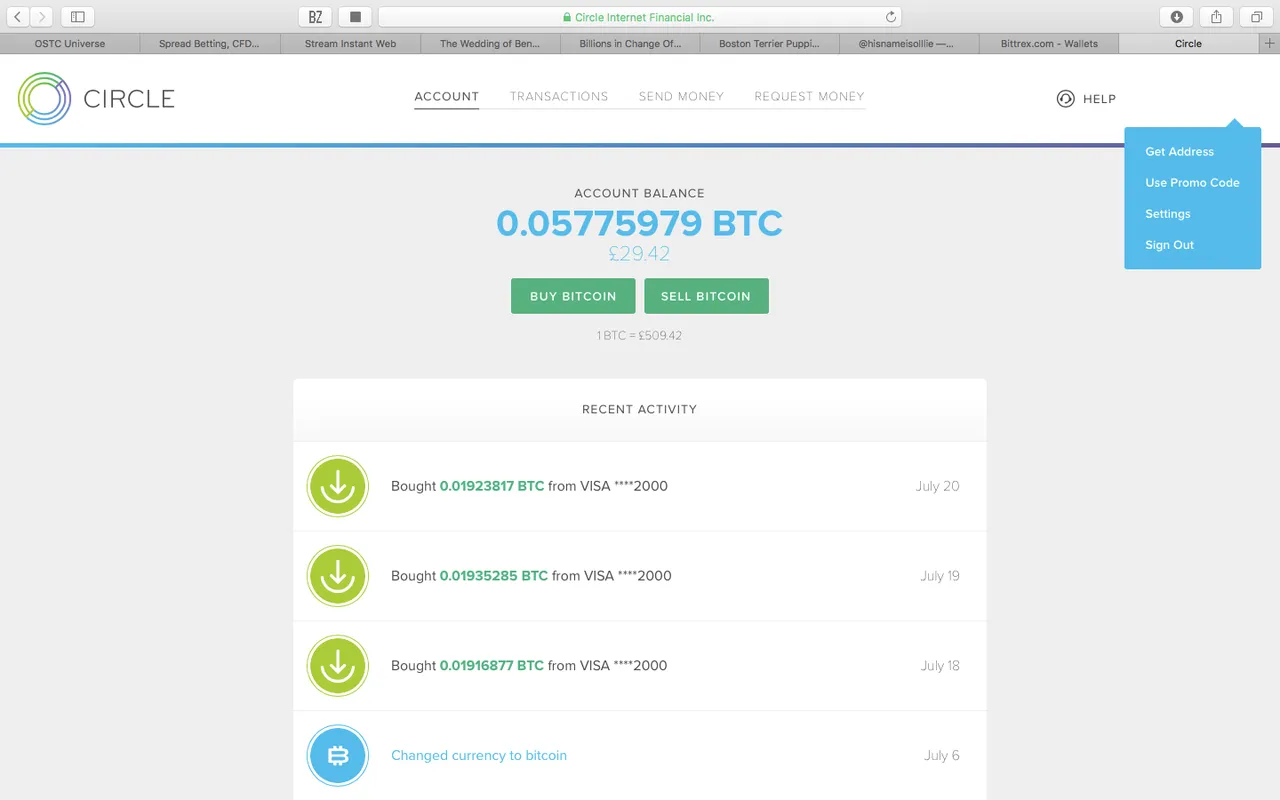Screen dimensions: 1280x800
Task: Open Safari downloads button
Action: 1176,17
